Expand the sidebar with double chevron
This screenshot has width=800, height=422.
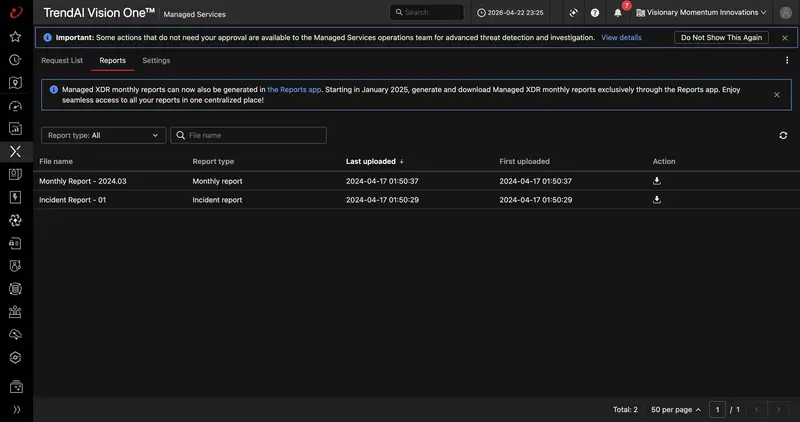16,409
